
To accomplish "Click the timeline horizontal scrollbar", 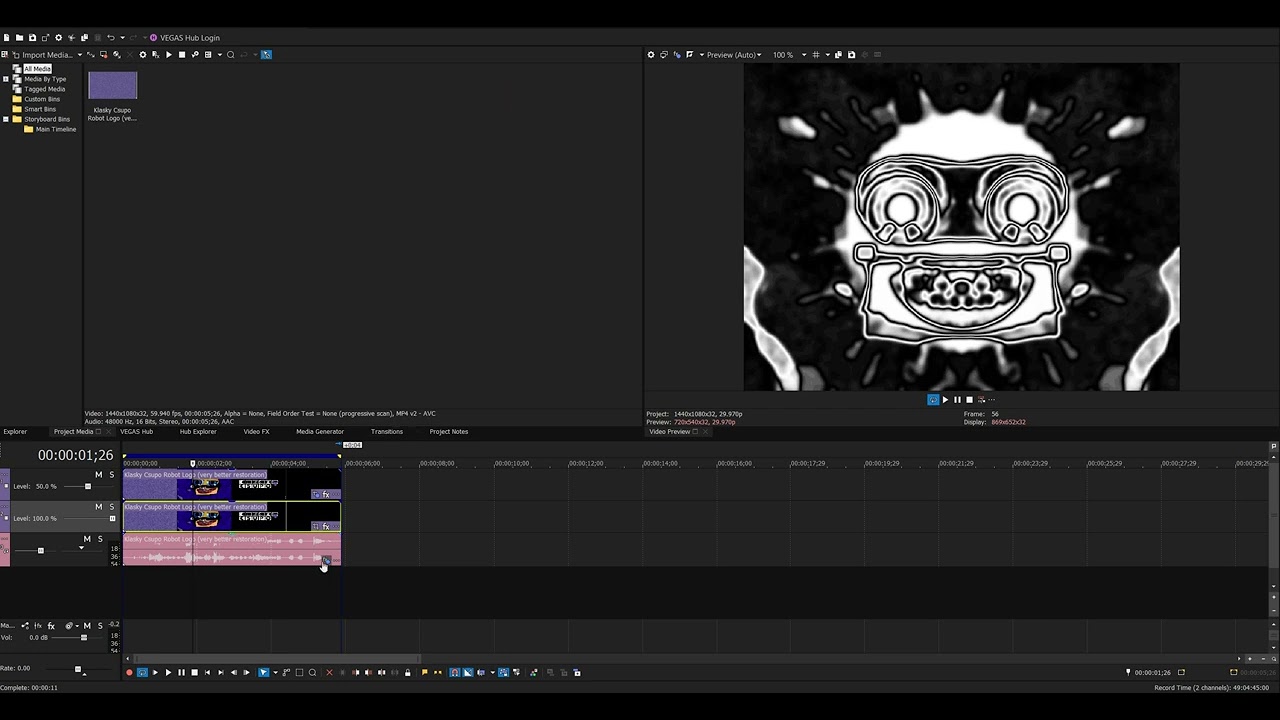I will 276,659.
